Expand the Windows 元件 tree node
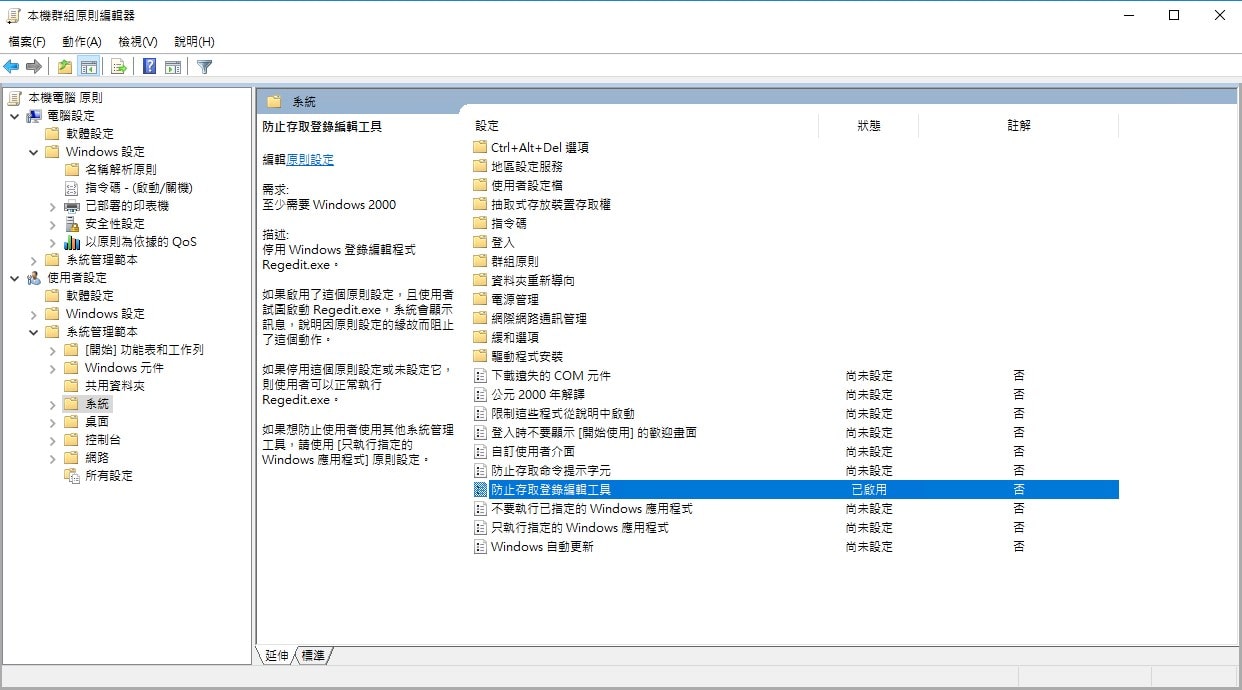1242x690 pixels. coord(52,368)
